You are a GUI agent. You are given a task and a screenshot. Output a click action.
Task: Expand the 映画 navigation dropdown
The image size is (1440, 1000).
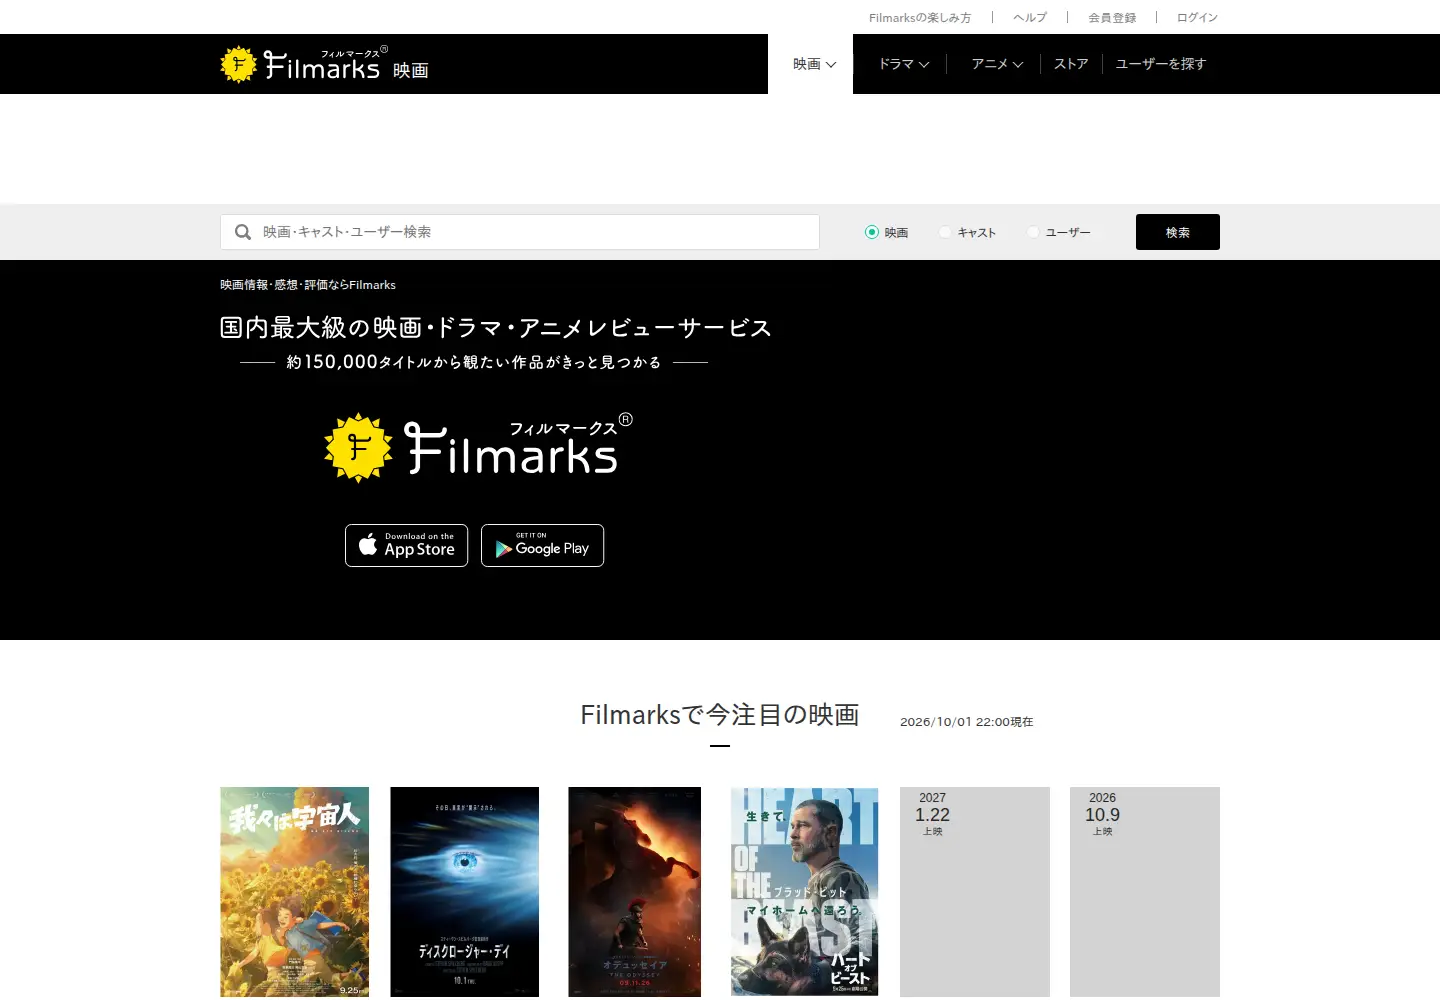tap(814, 64)
